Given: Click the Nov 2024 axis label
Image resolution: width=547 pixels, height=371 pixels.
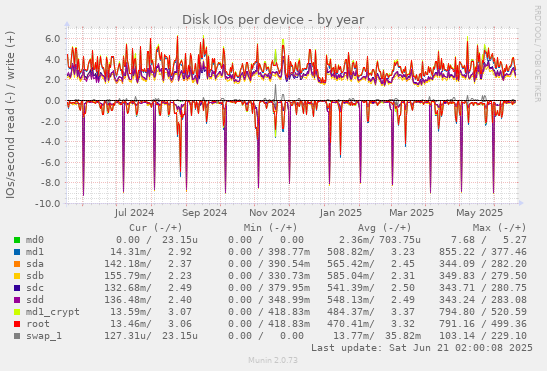Looking at the screenshot, I should (x=272, y=213).
